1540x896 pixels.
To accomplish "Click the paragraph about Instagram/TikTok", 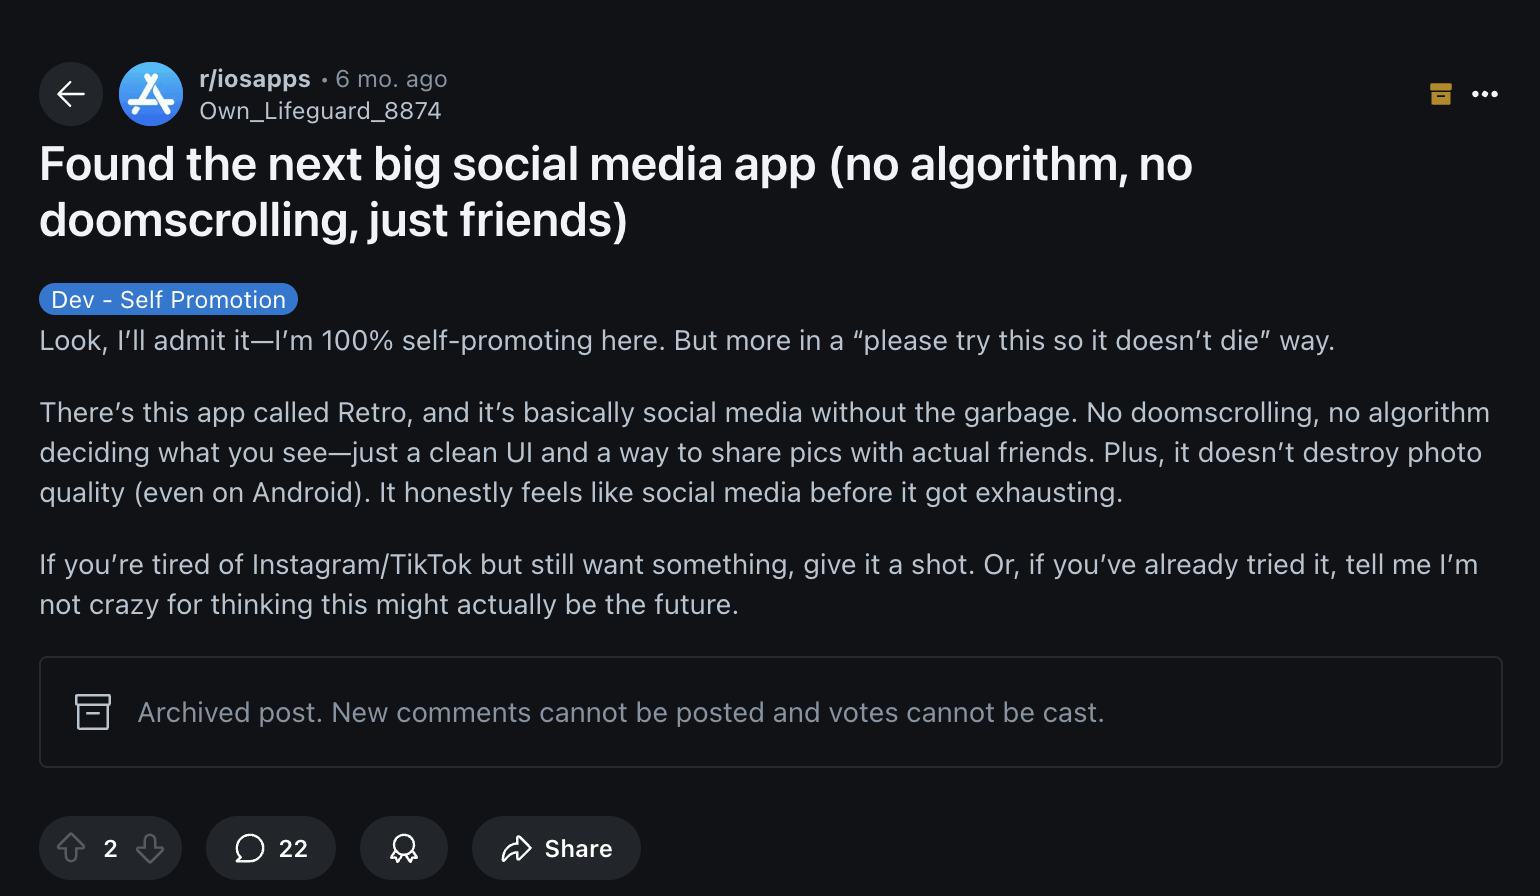I will pos(757,584).
